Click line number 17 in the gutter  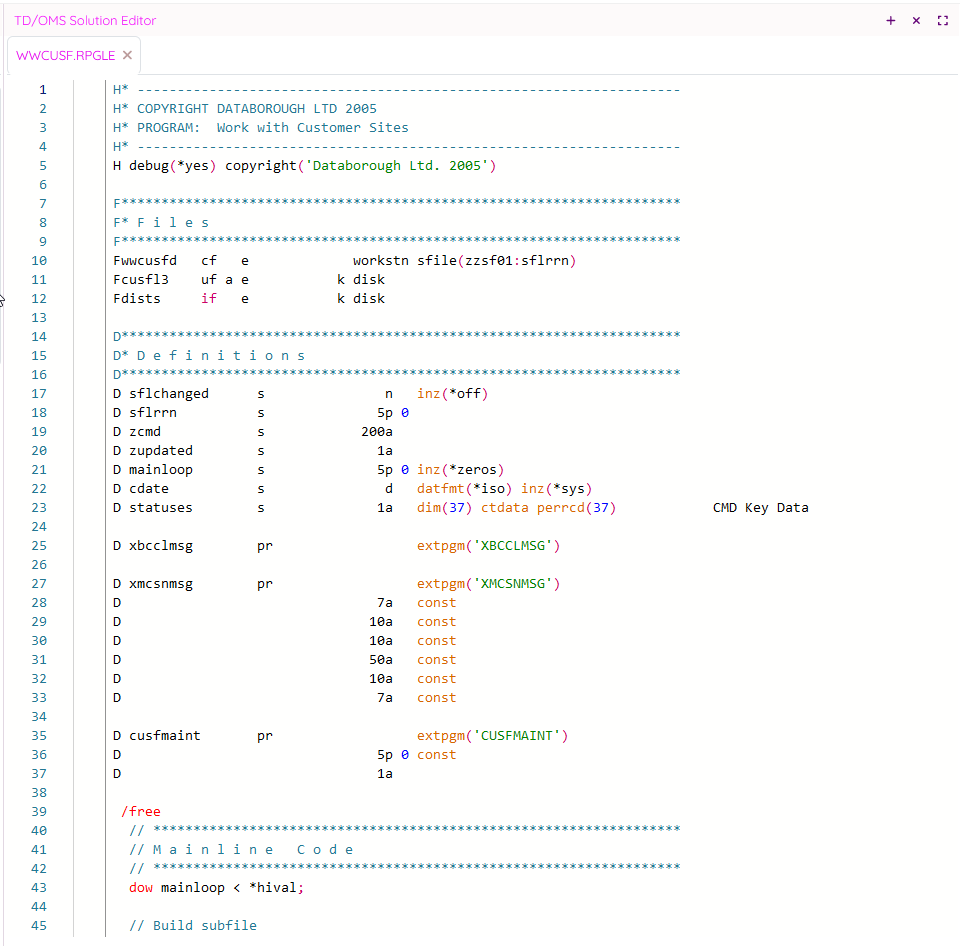tap(39, 393)
